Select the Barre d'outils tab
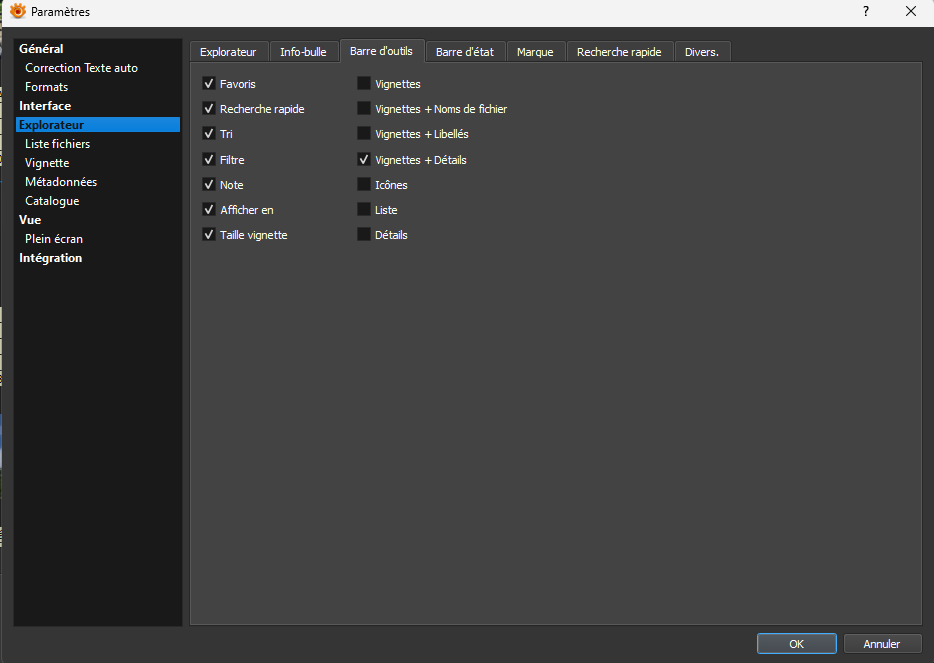This screenshot has width=934, height=663. coord(381,51)
